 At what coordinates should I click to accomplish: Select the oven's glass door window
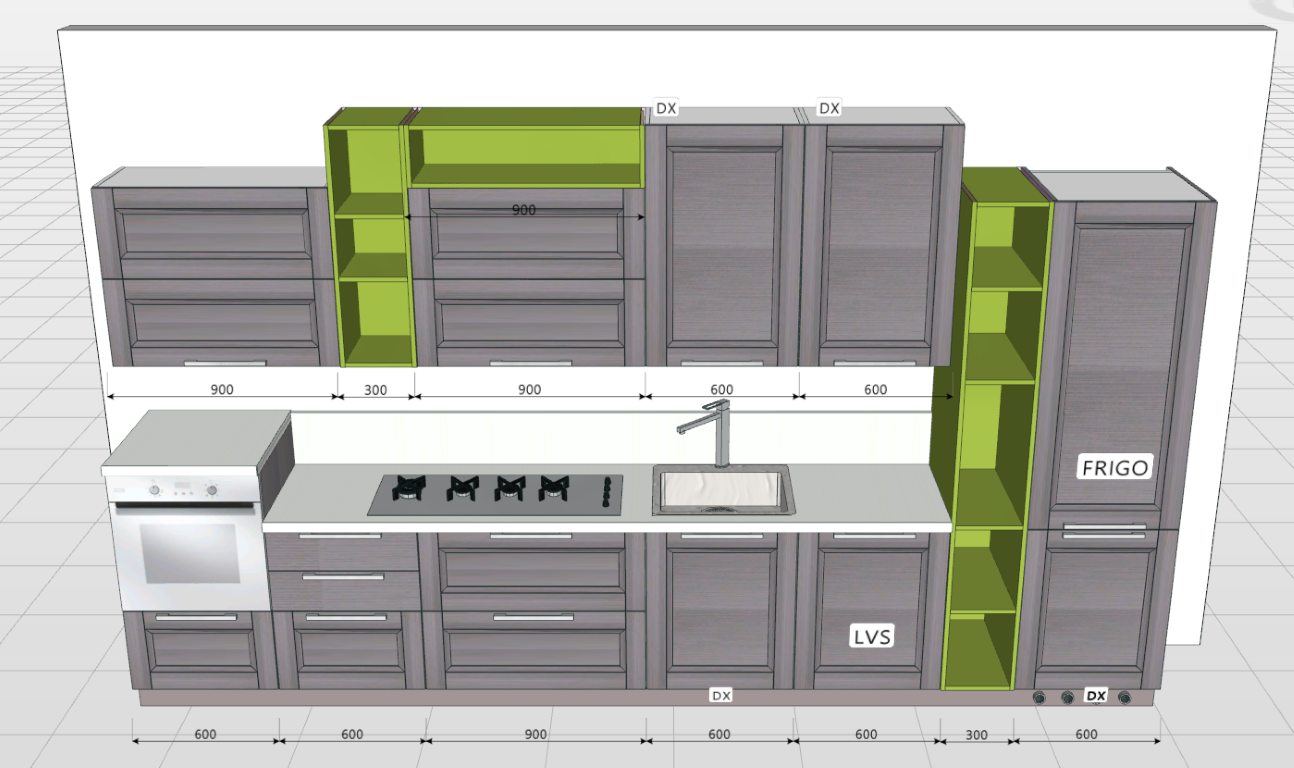tap(190, 553)
